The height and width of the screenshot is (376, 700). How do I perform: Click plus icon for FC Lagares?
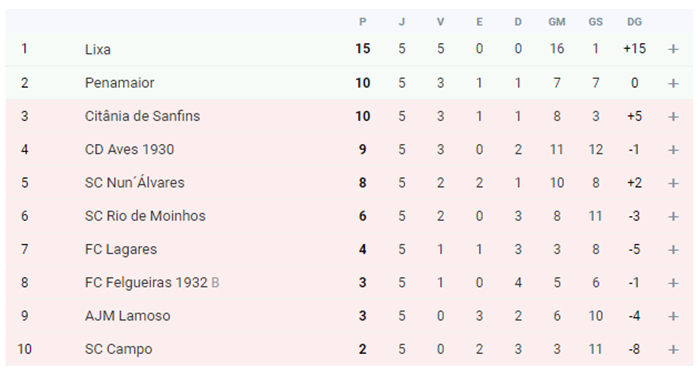(673, 250)
